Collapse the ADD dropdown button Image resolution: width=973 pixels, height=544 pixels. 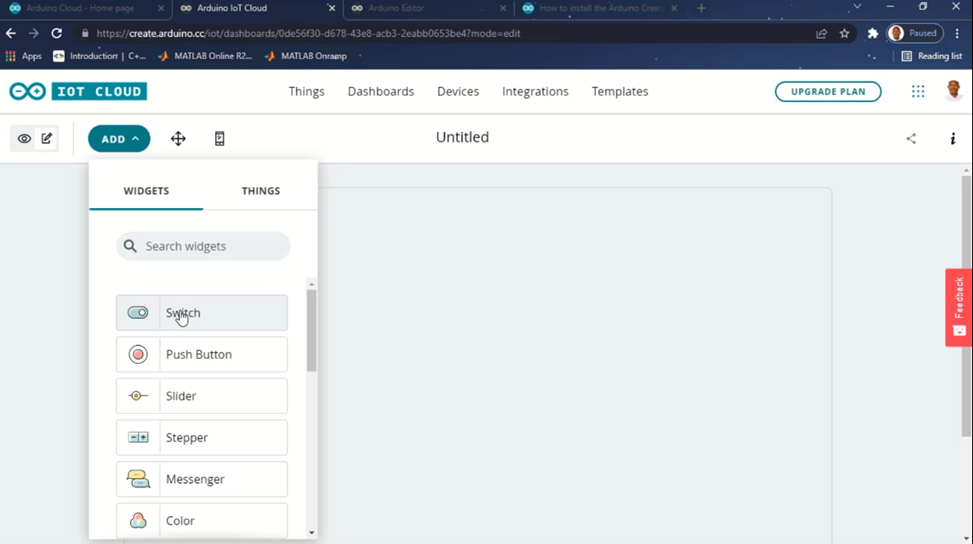[x=119, y=138]
